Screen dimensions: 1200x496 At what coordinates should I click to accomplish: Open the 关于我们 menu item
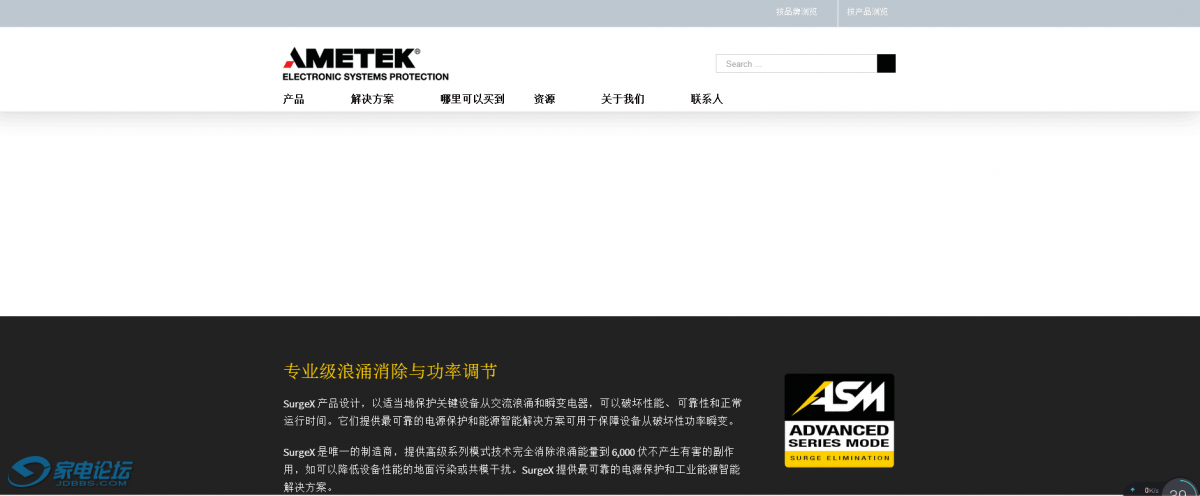coord(622,99)
